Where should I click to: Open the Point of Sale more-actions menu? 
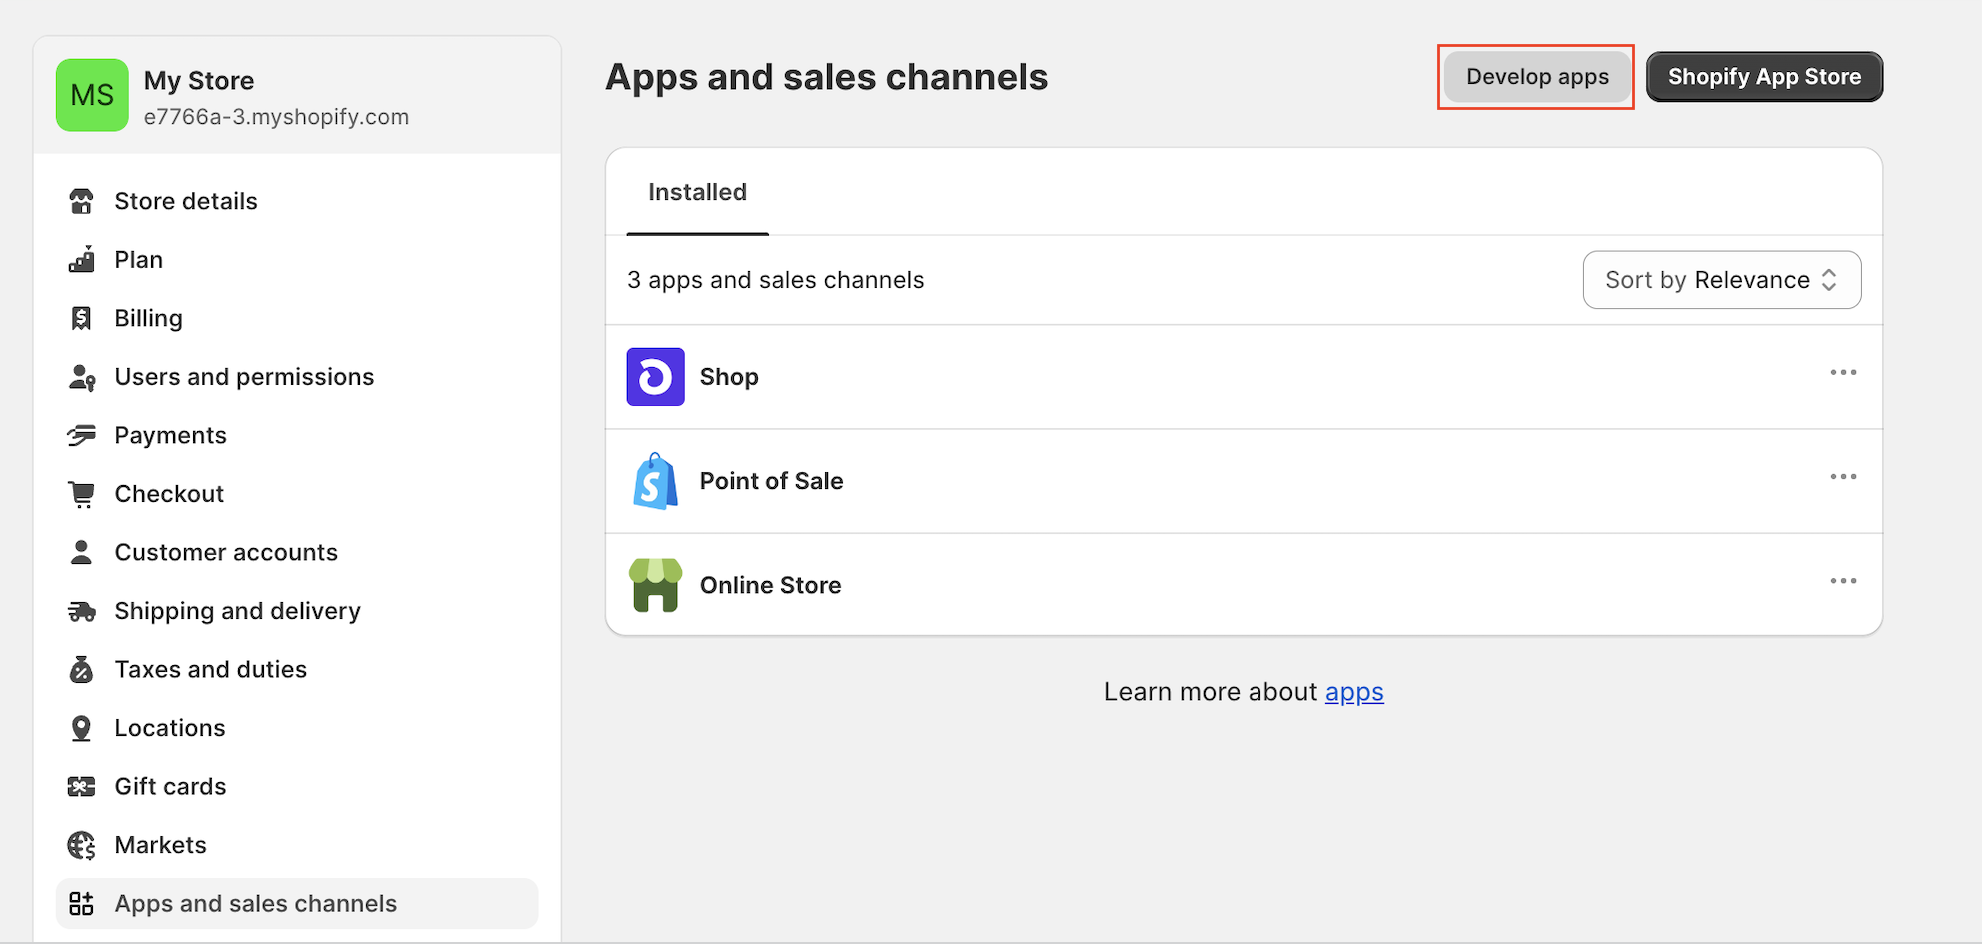(1842, 477)
